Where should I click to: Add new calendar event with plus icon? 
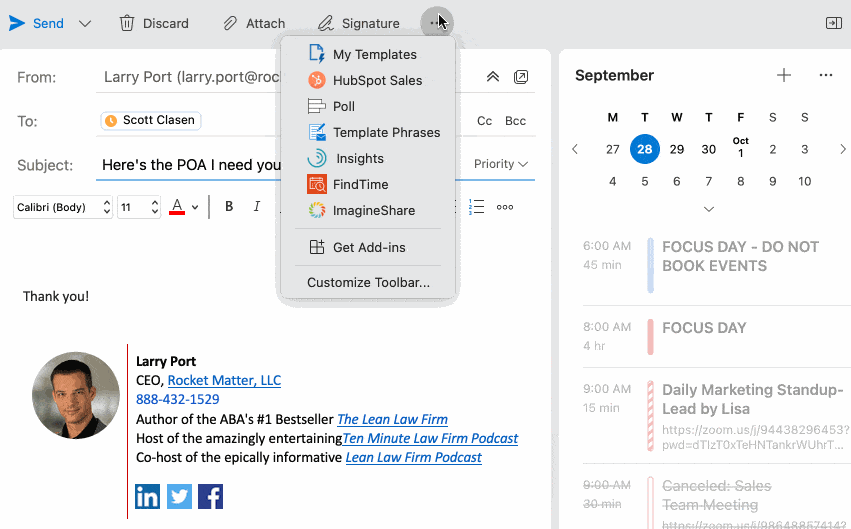(784, 75)
